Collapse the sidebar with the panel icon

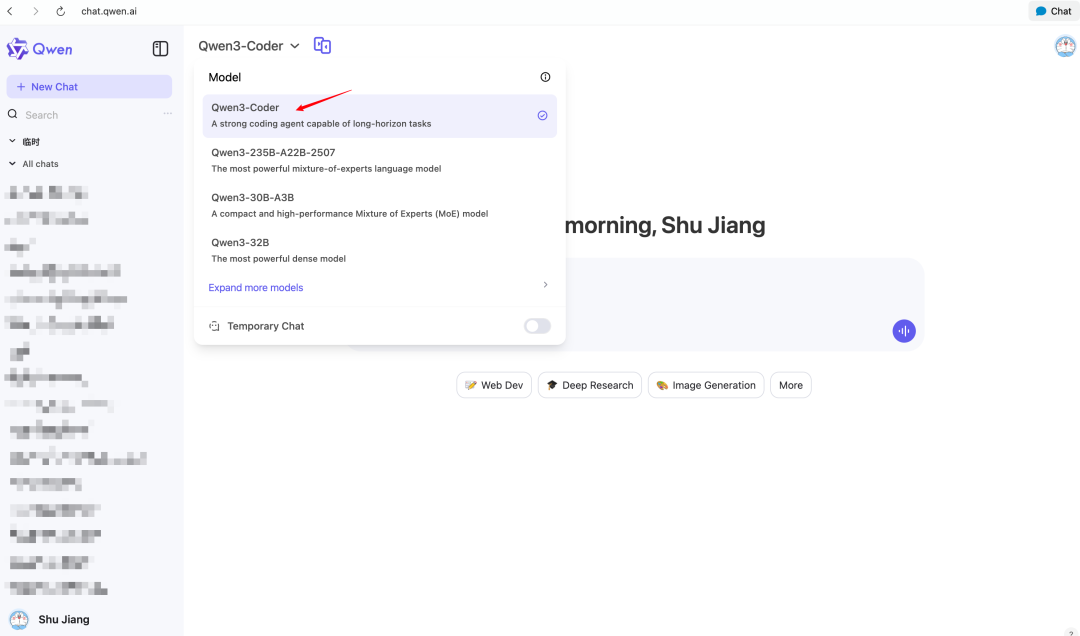pos(160,48)
